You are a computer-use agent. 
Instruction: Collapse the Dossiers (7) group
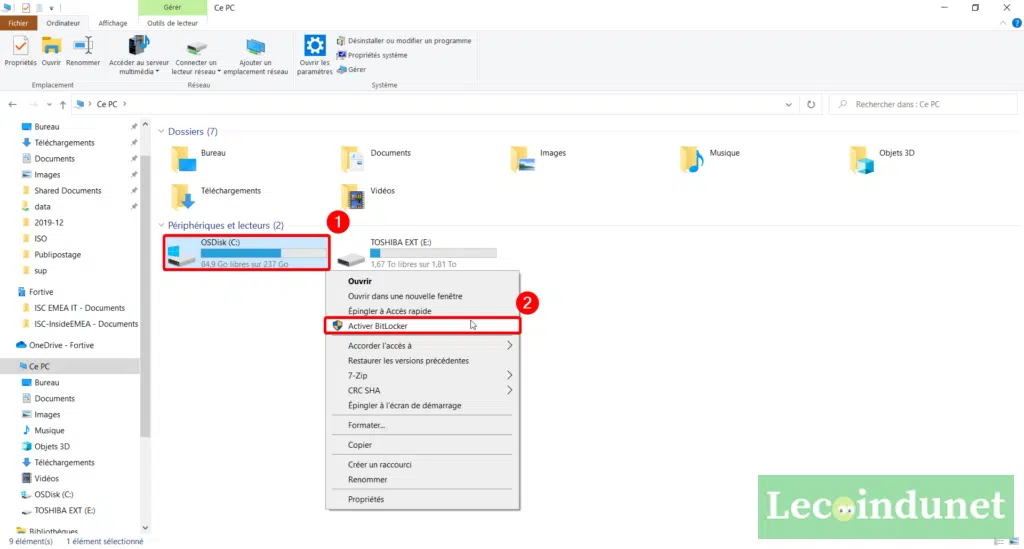[x=161, y=132]
